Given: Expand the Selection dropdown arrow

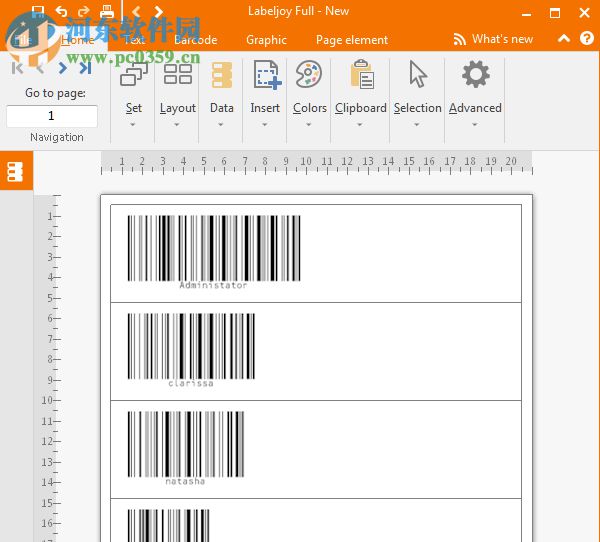Looking at the screenshot, I should tap(417, 124).
